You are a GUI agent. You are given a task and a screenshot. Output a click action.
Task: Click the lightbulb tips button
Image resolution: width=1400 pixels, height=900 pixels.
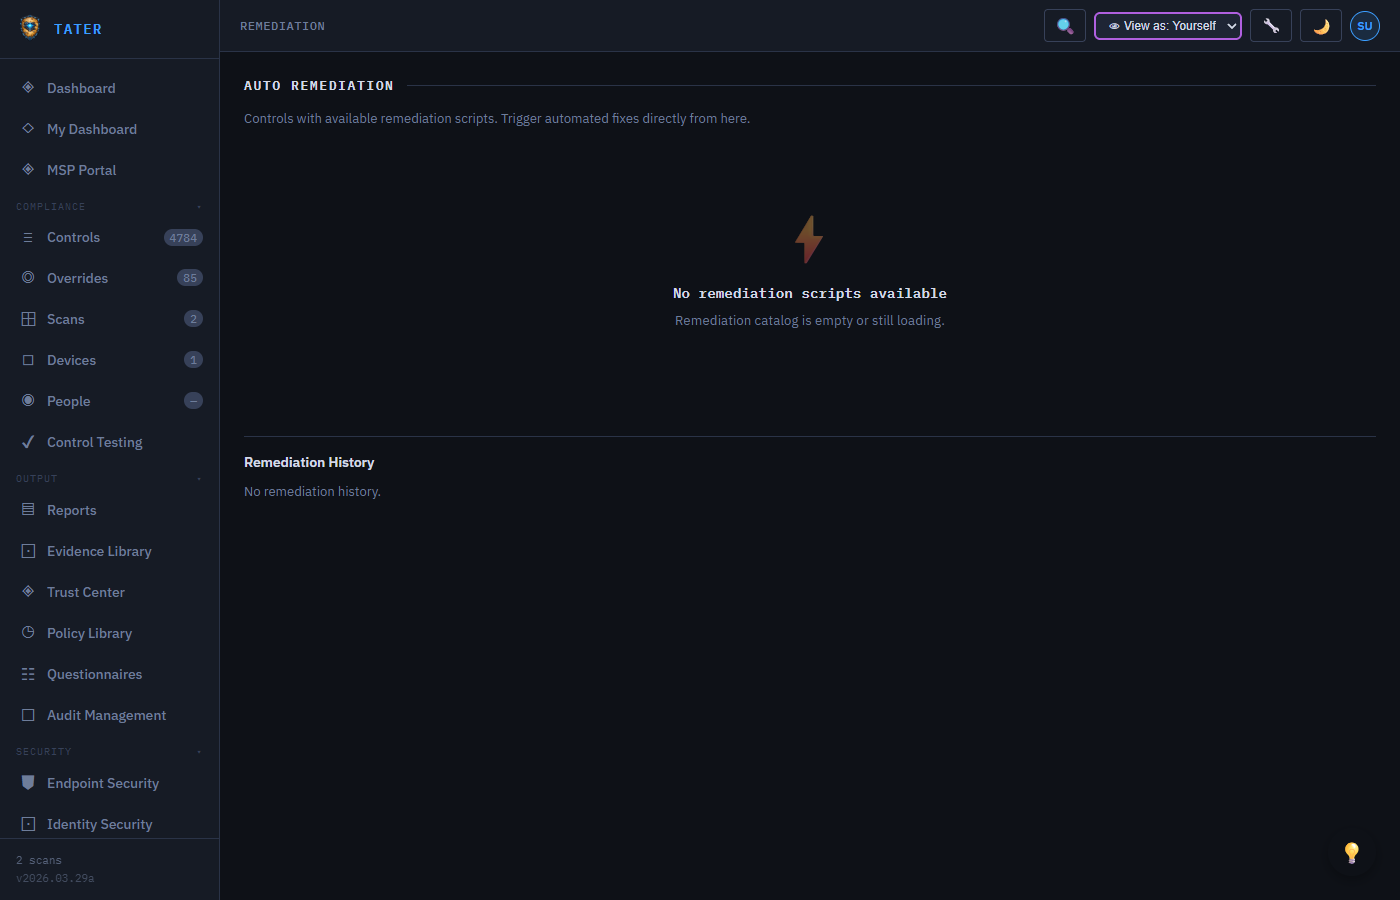point(1352,852)
